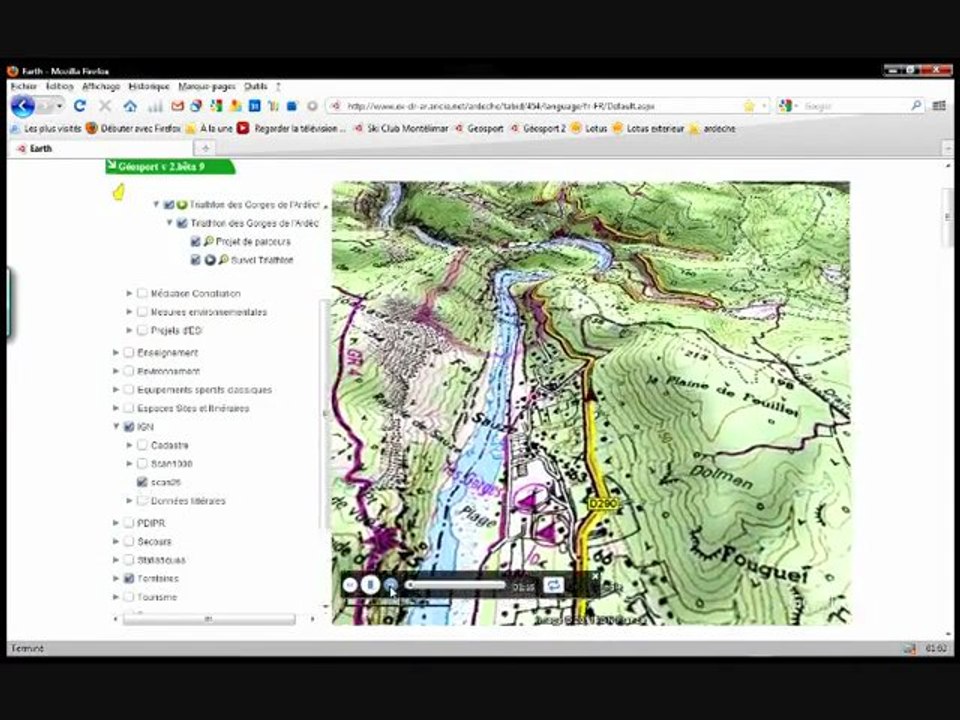Collapse the top Triathlon des Gorges node
960x720 pixels.
pos(156,204)
